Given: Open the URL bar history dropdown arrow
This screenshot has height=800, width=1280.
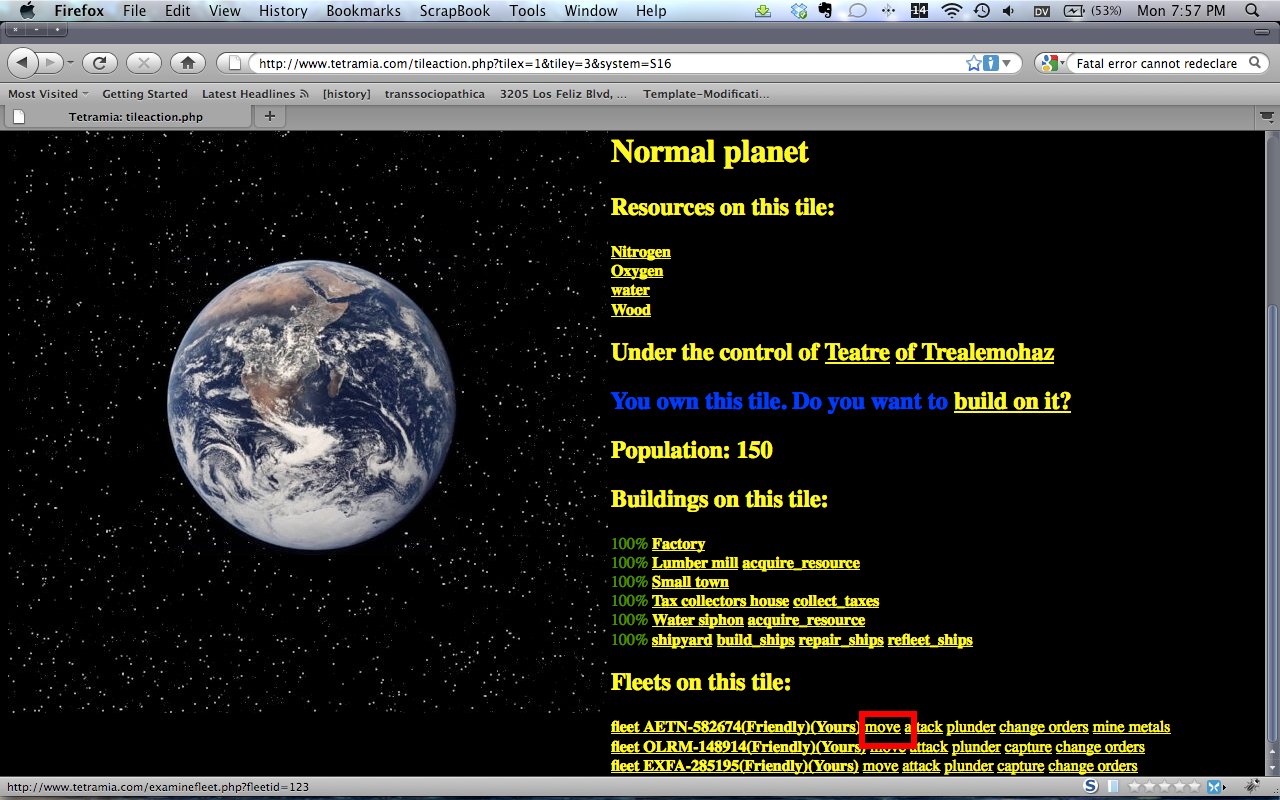Looking at the screenshot, I should tap(1006, 63).
